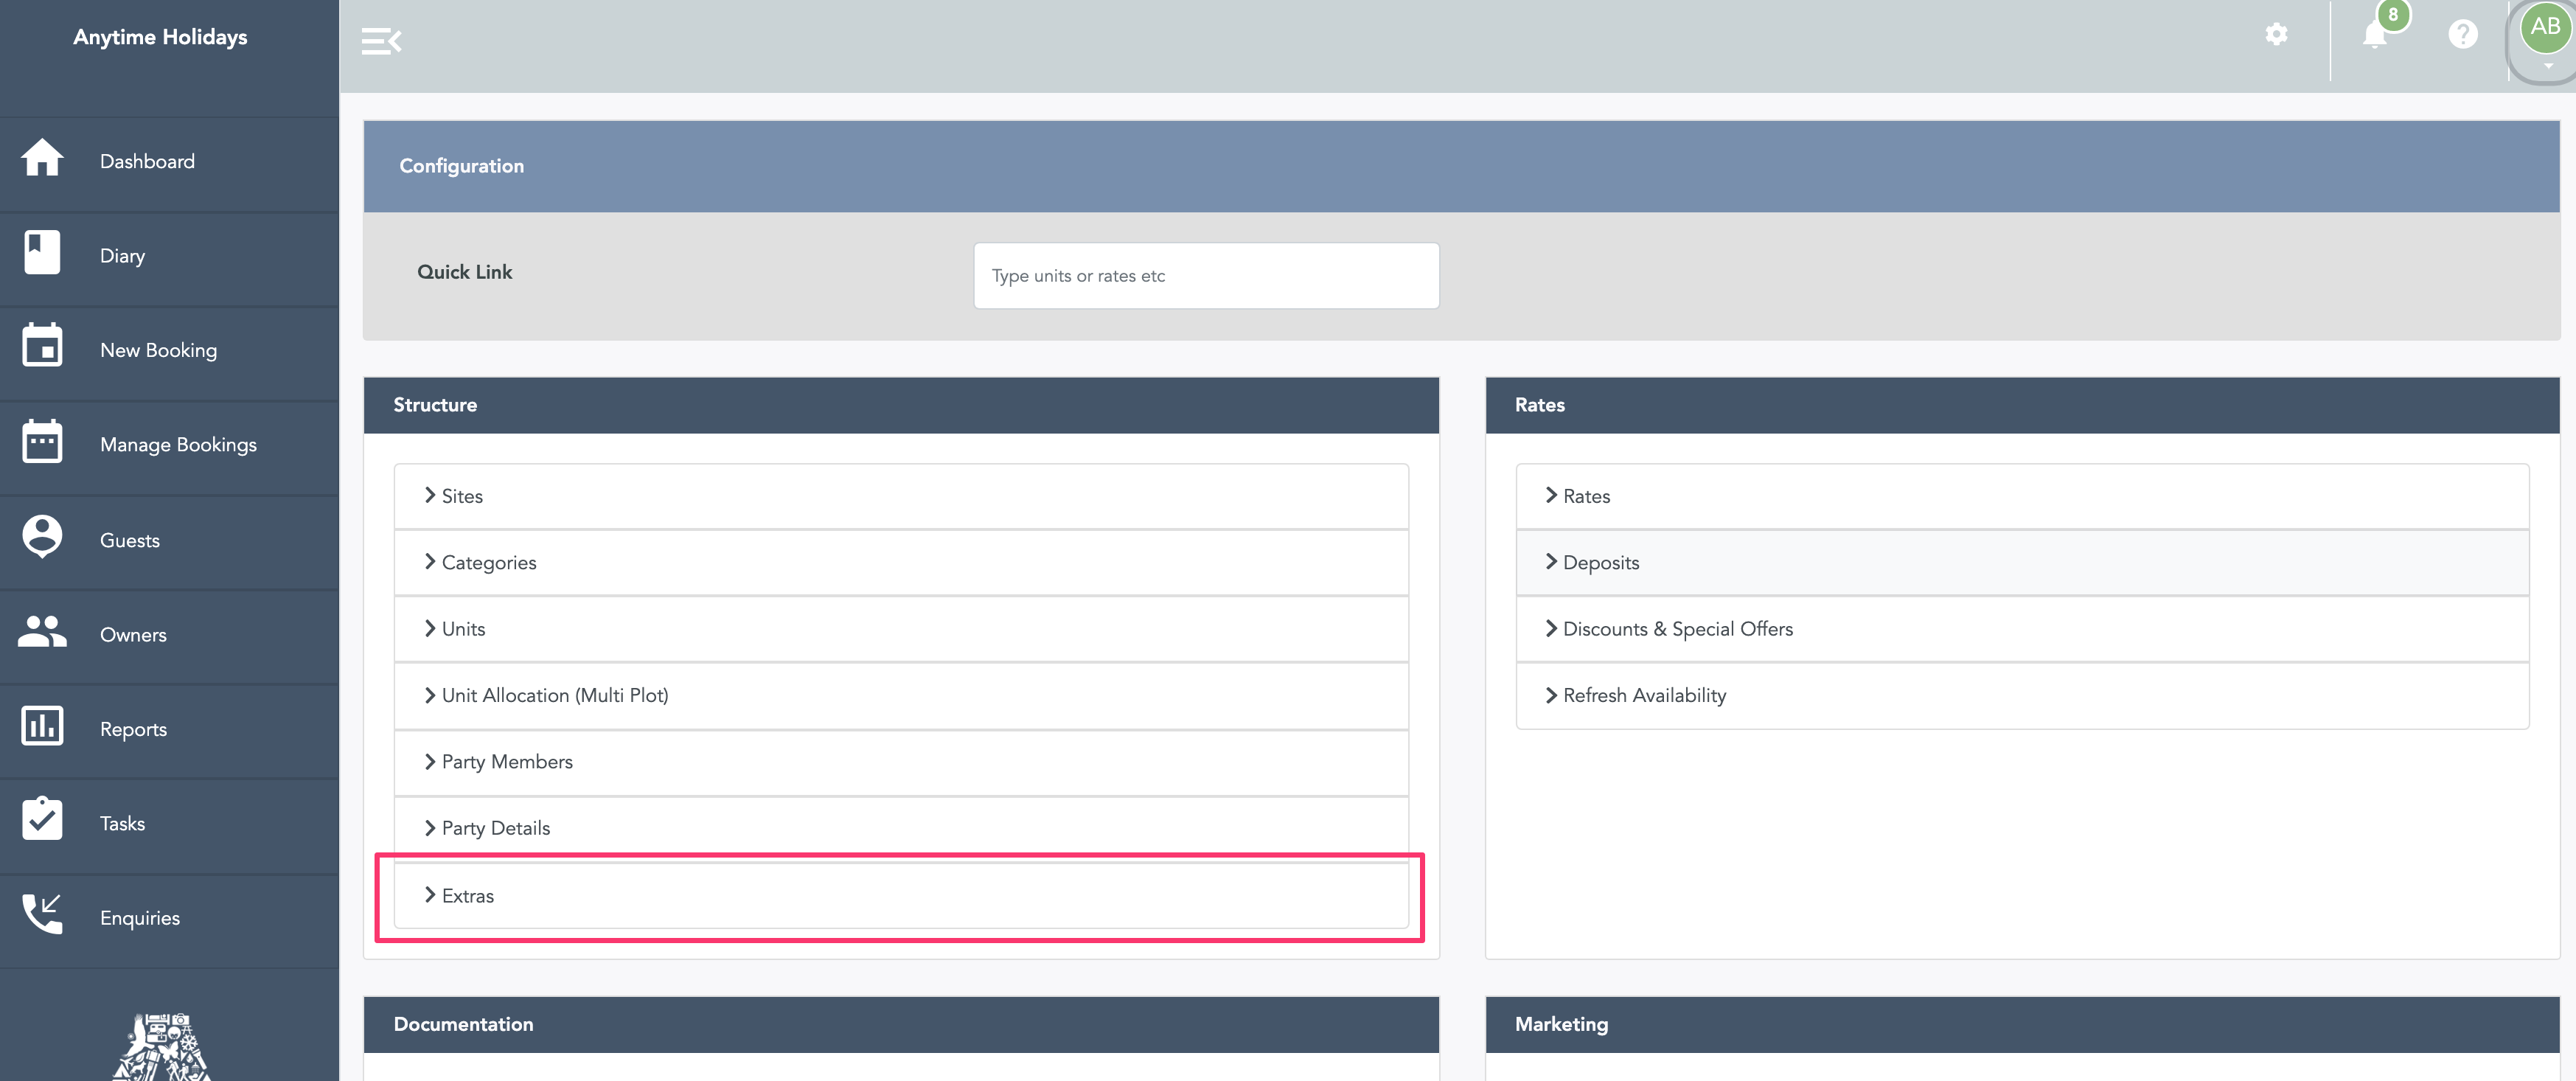The image size is (2576, 1081).
Task: Open the AB user avatar menu
Action: (2545, 28)
